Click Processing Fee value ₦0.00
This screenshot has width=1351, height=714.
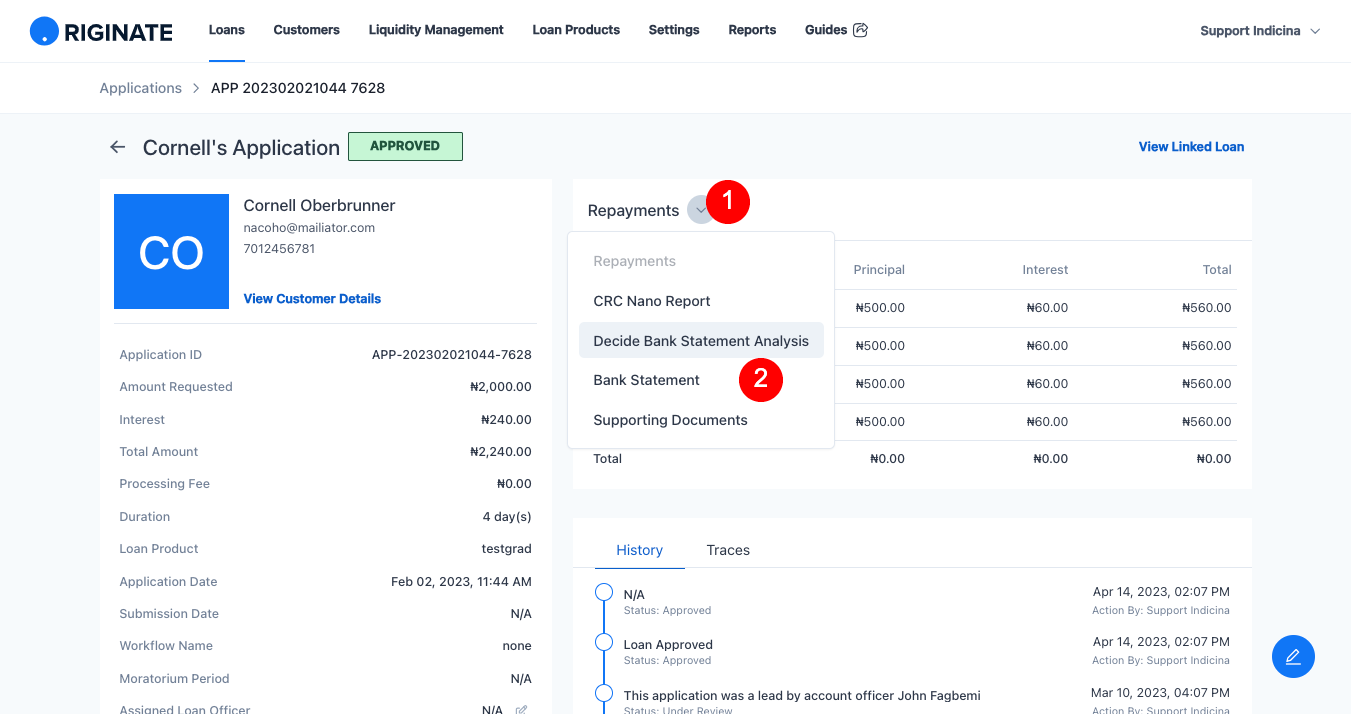[514, 484]
